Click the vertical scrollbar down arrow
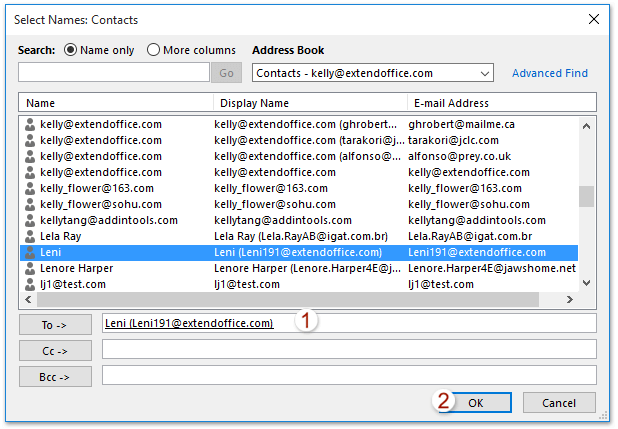 pyautogui.click(x=587, y=285)
